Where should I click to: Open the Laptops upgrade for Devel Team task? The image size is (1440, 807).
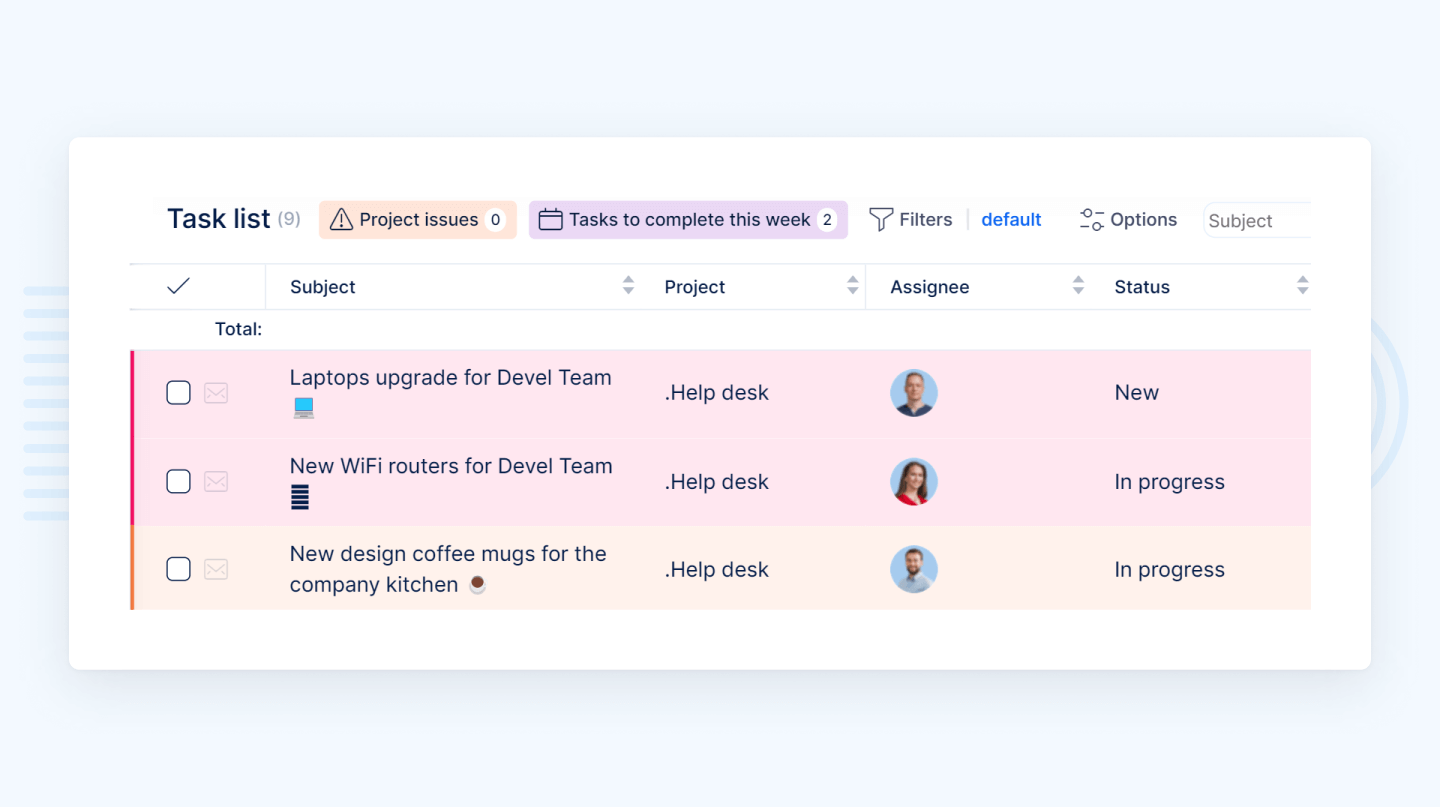[450, 378]
